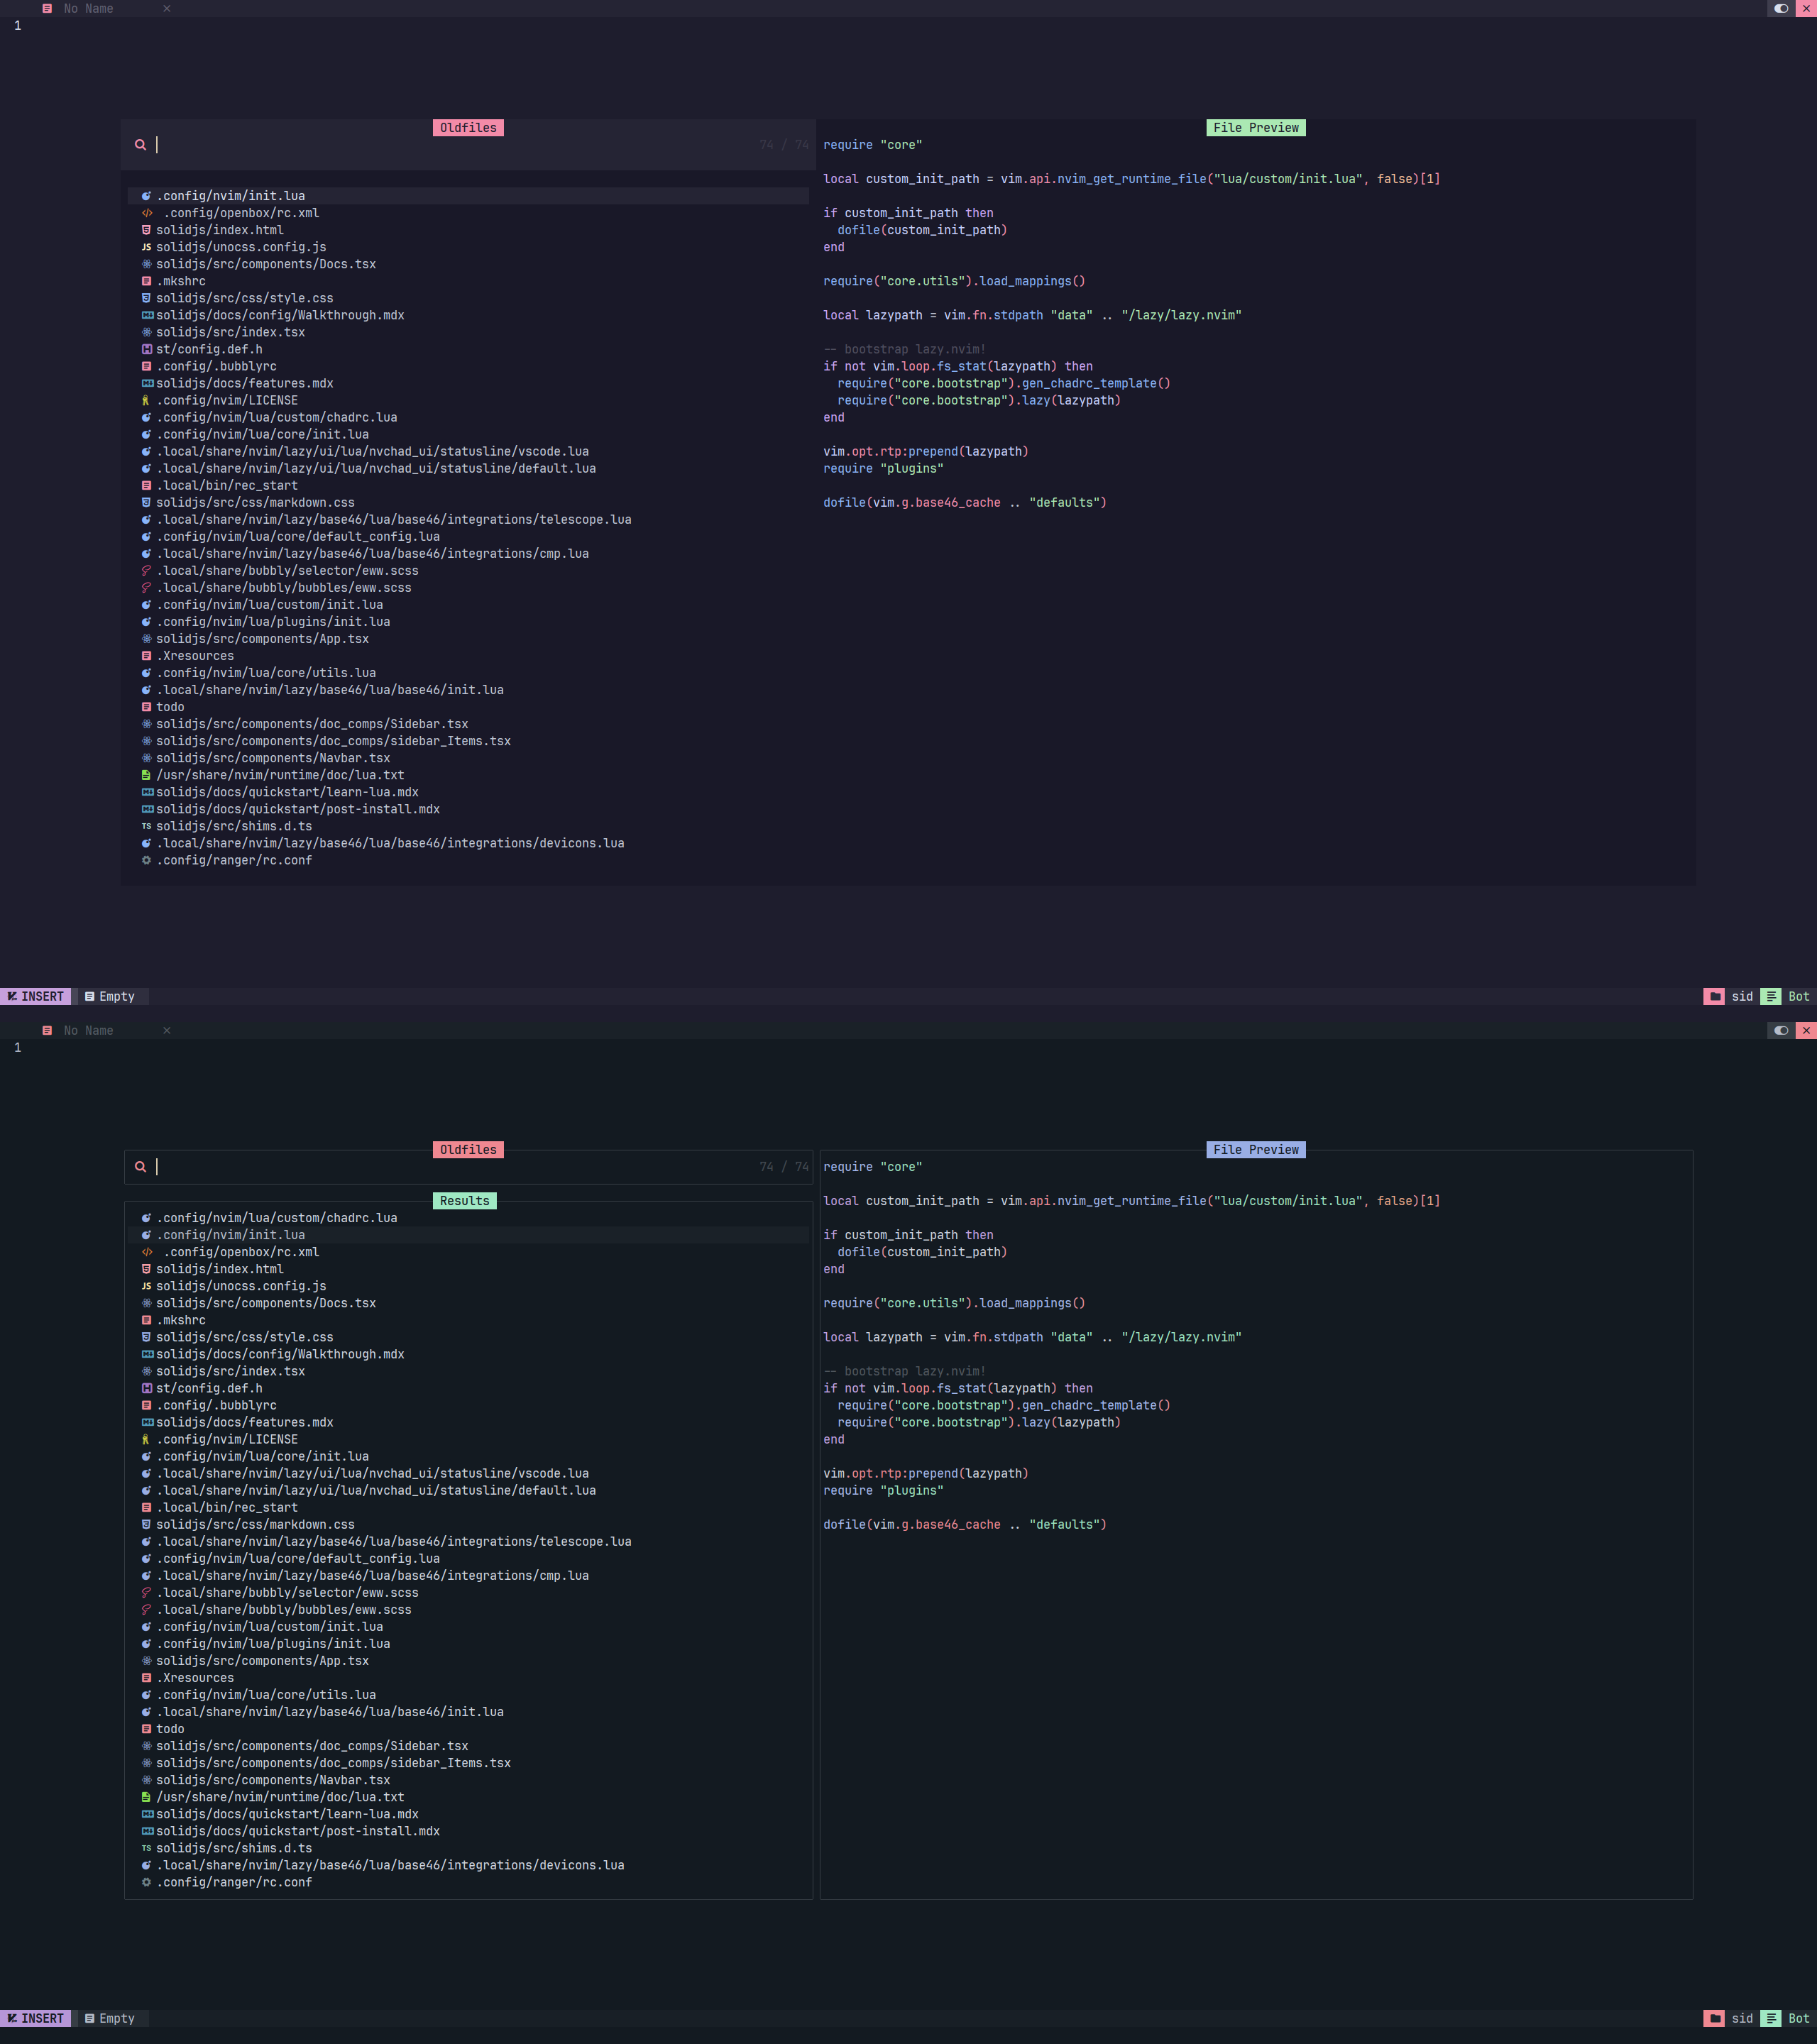Click the CSS icon next to solidjs/src/css/style.css
This screenshot has height=2044, width=1817.
click(x=147, y=297)
